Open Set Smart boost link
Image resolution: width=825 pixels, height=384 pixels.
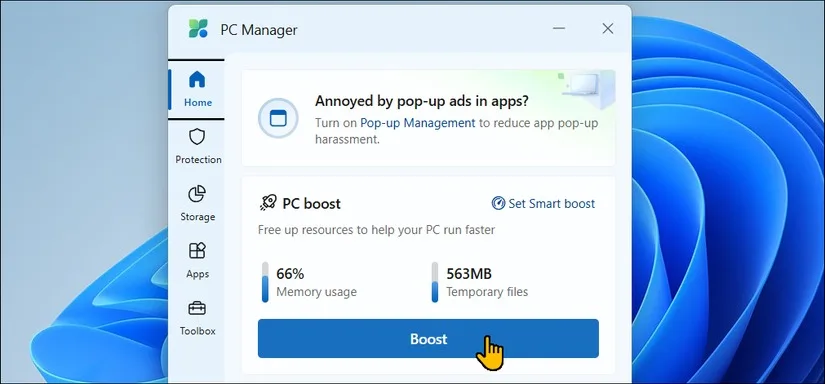tap(551, 204)
